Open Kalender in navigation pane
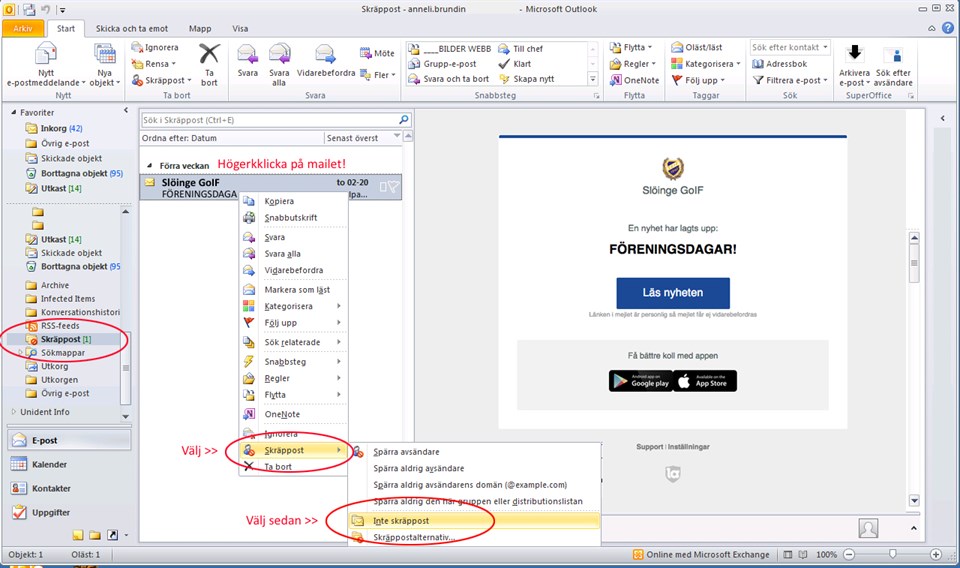 pos(50,464)
